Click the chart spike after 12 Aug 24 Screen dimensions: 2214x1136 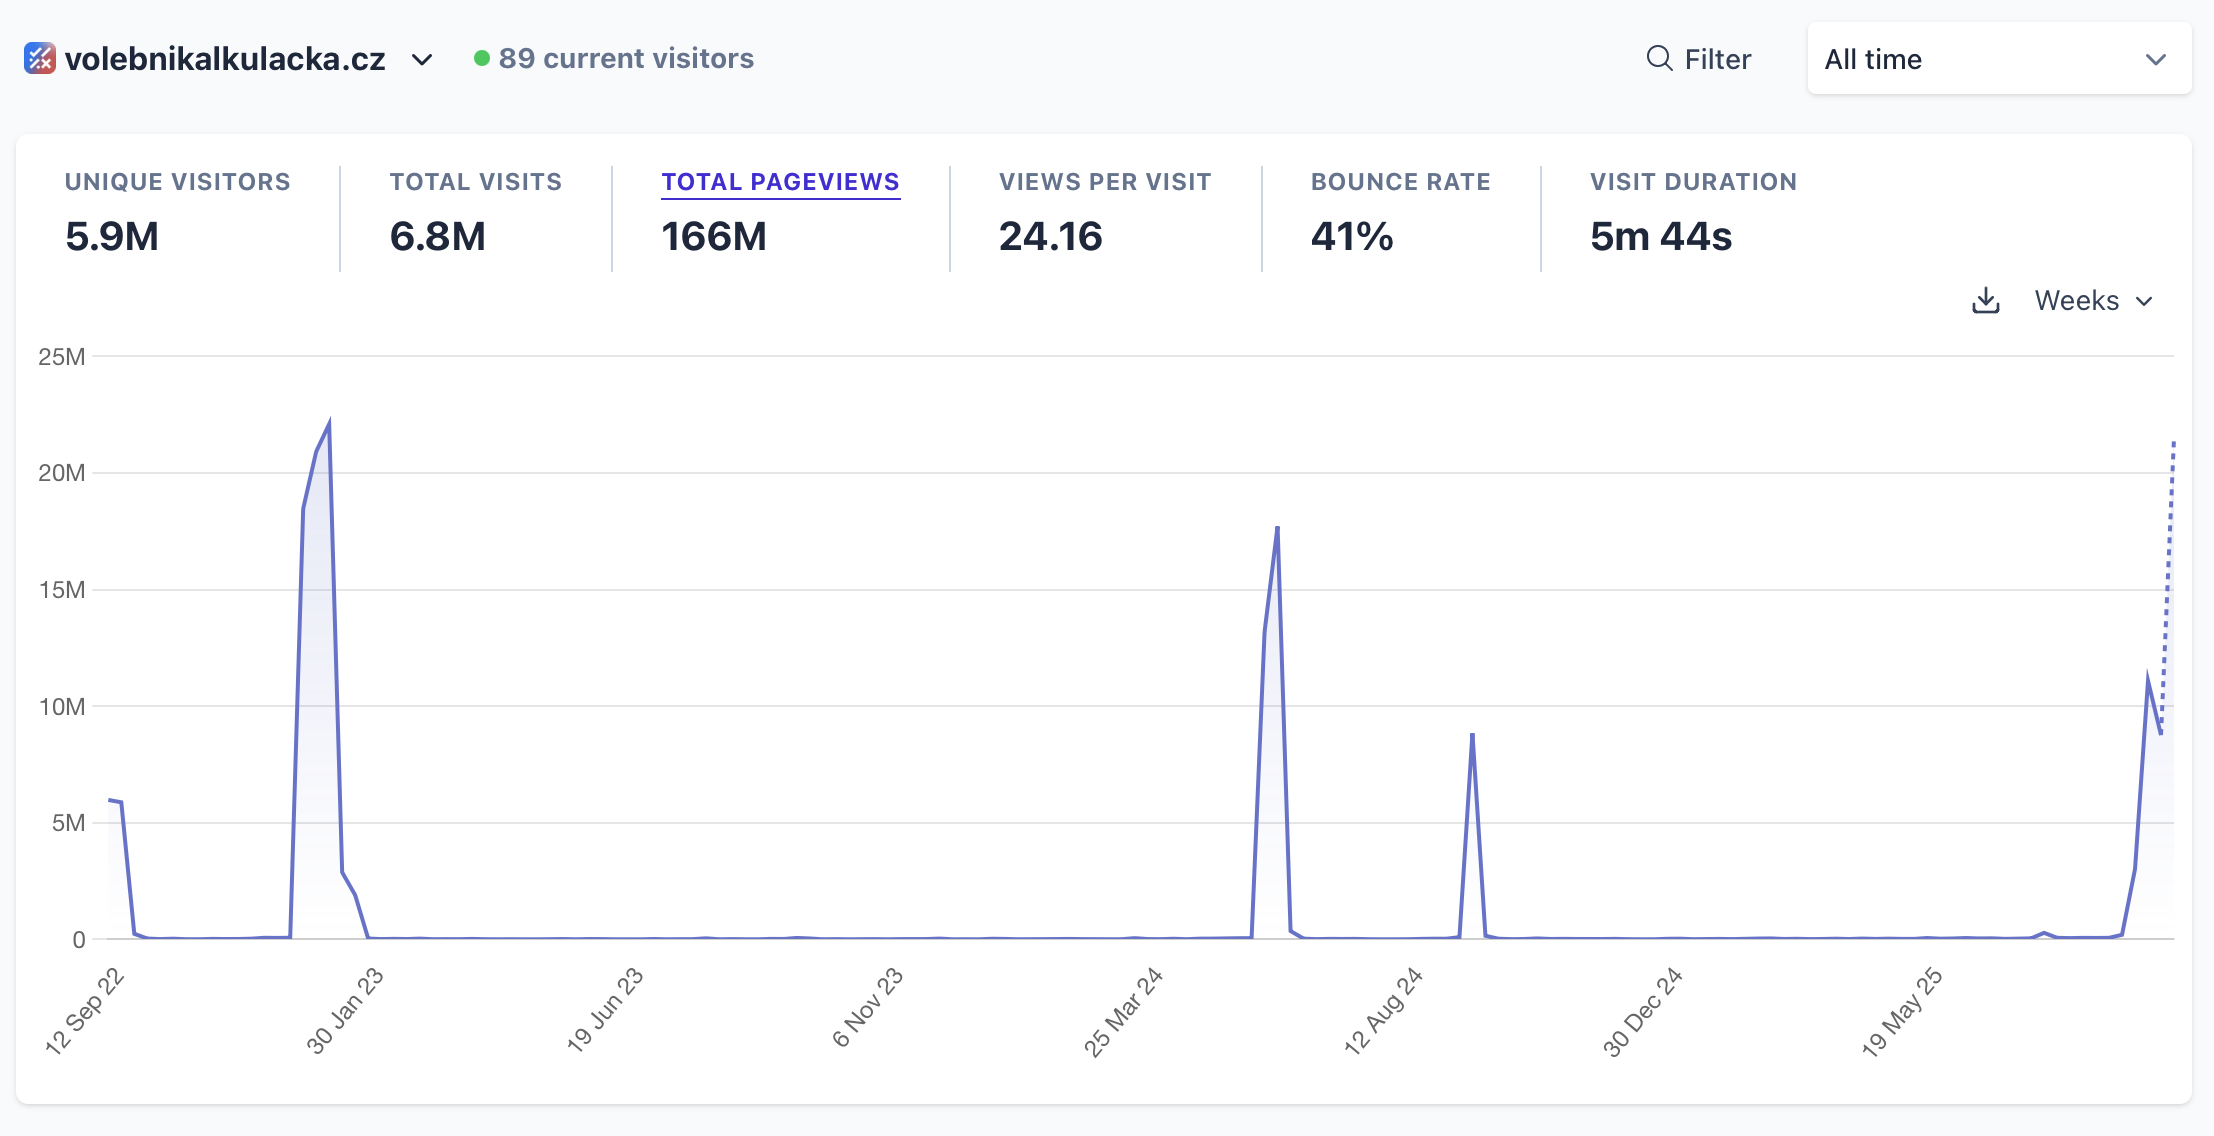point(1472,737)
